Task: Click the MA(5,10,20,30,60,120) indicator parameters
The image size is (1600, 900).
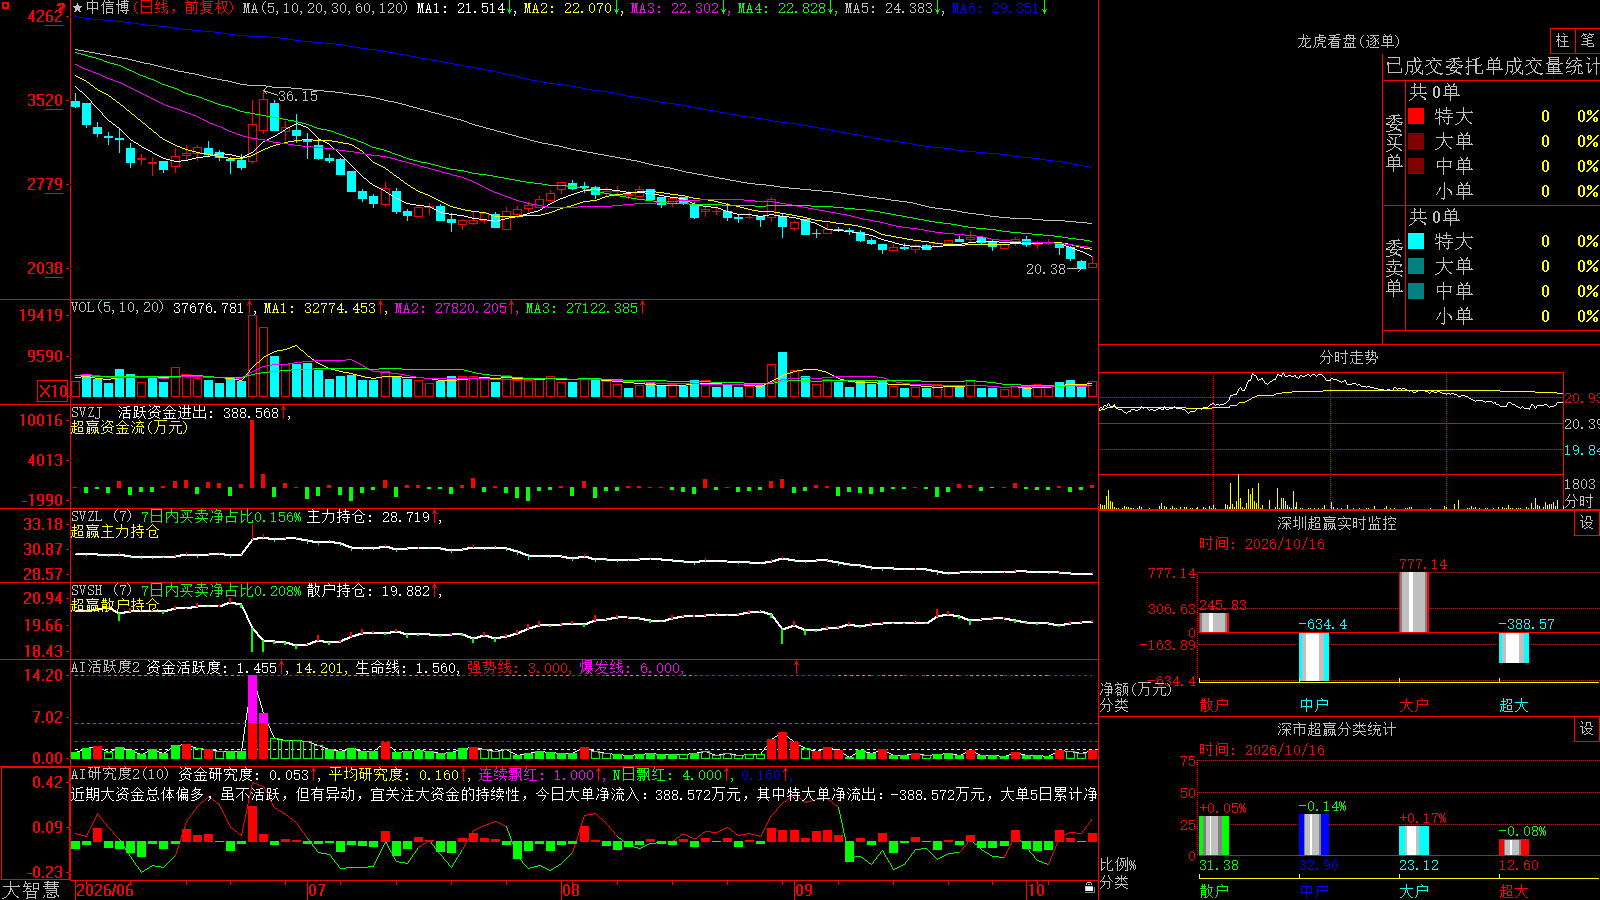Action: [x=325, y=8]
